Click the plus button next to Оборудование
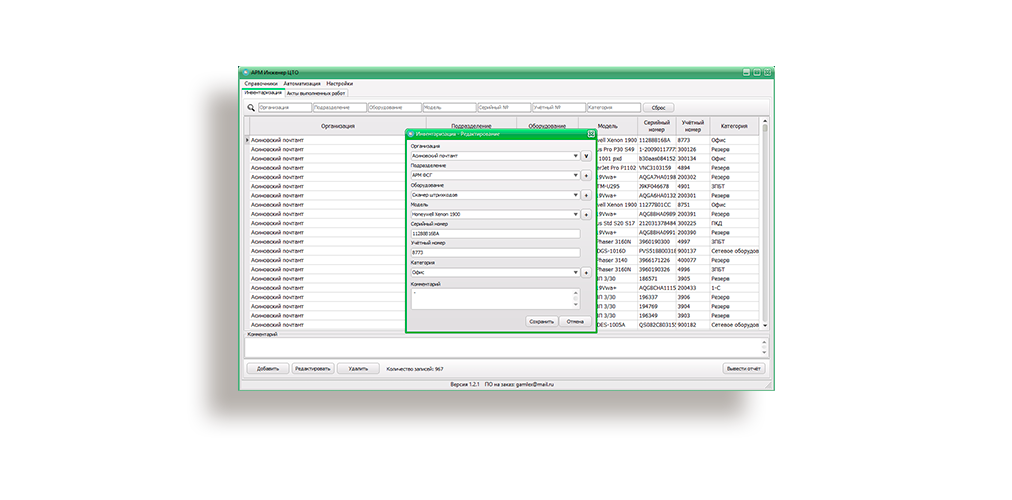1012x500 pixels. tap(587, 194)
